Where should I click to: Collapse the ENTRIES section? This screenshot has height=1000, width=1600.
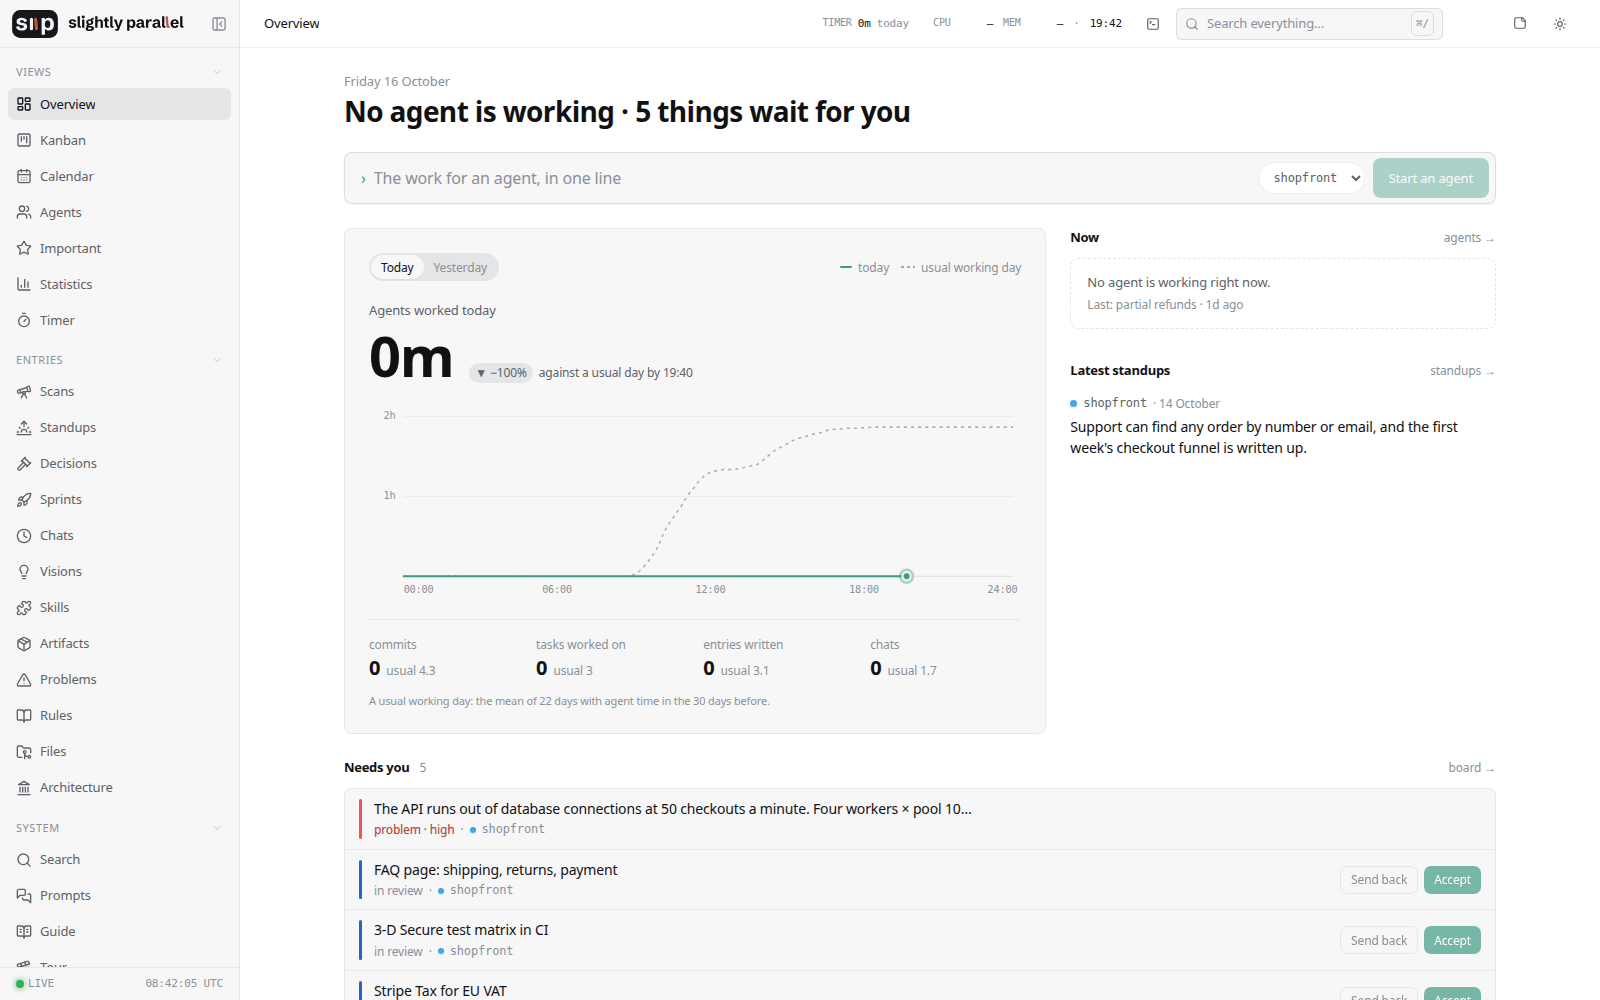point(217,360)
